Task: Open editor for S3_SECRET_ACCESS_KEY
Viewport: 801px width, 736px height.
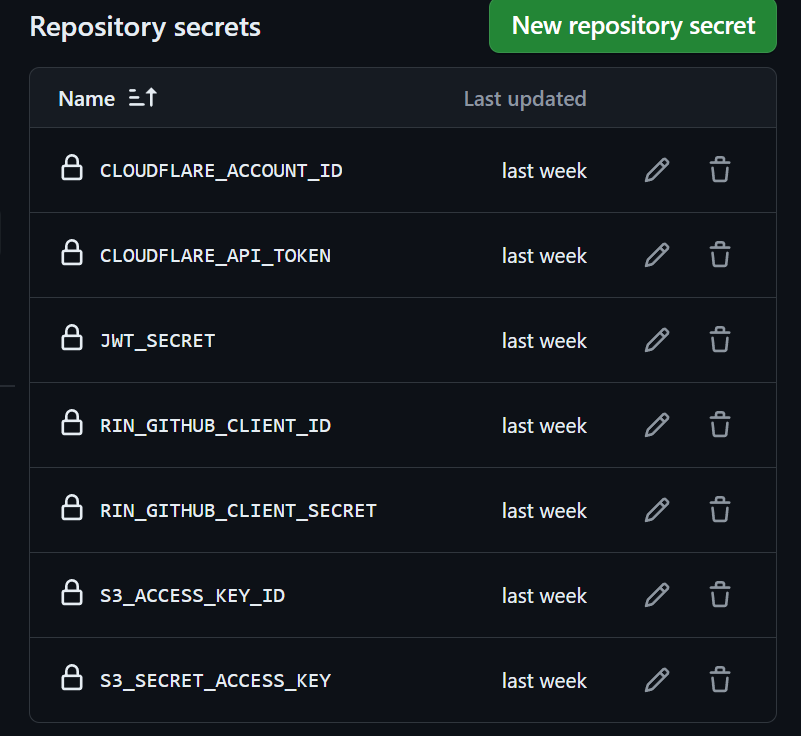Action: pyautogui.click(x=656, y=680)
